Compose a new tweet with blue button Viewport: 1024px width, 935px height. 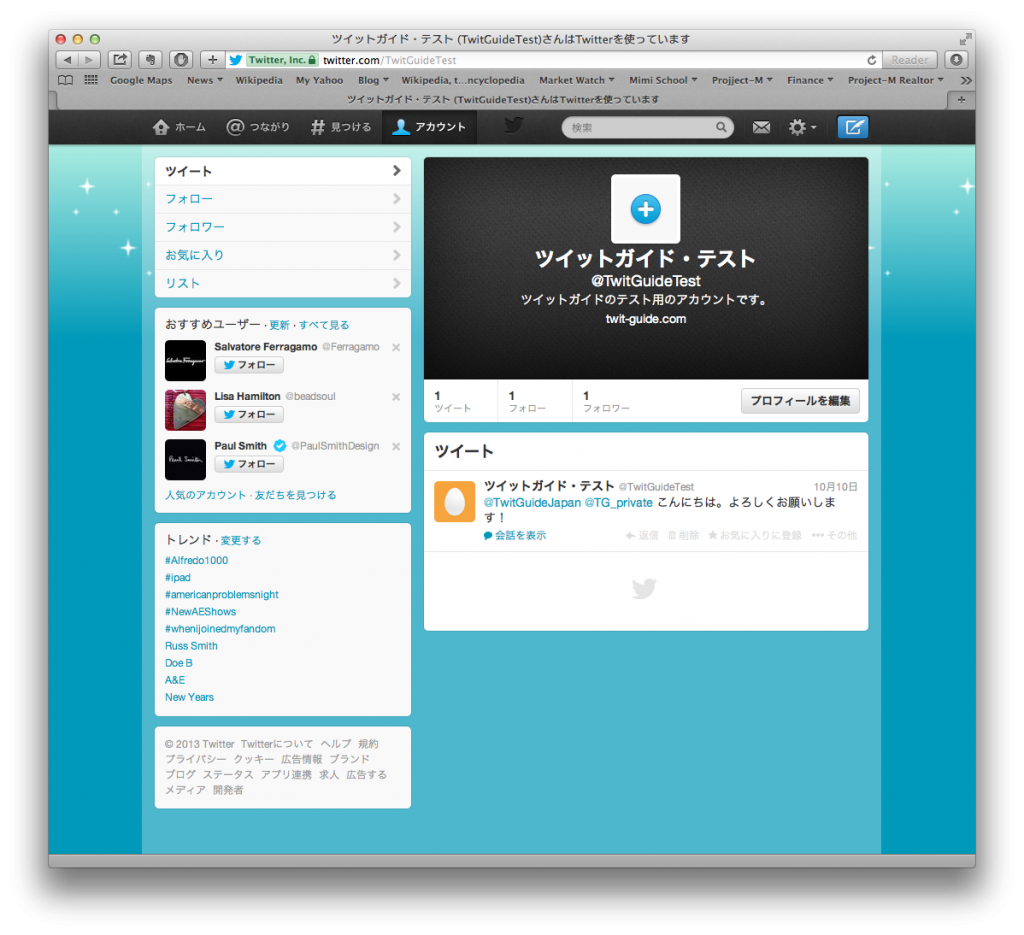pyautogui.click(x=853, y=127)
